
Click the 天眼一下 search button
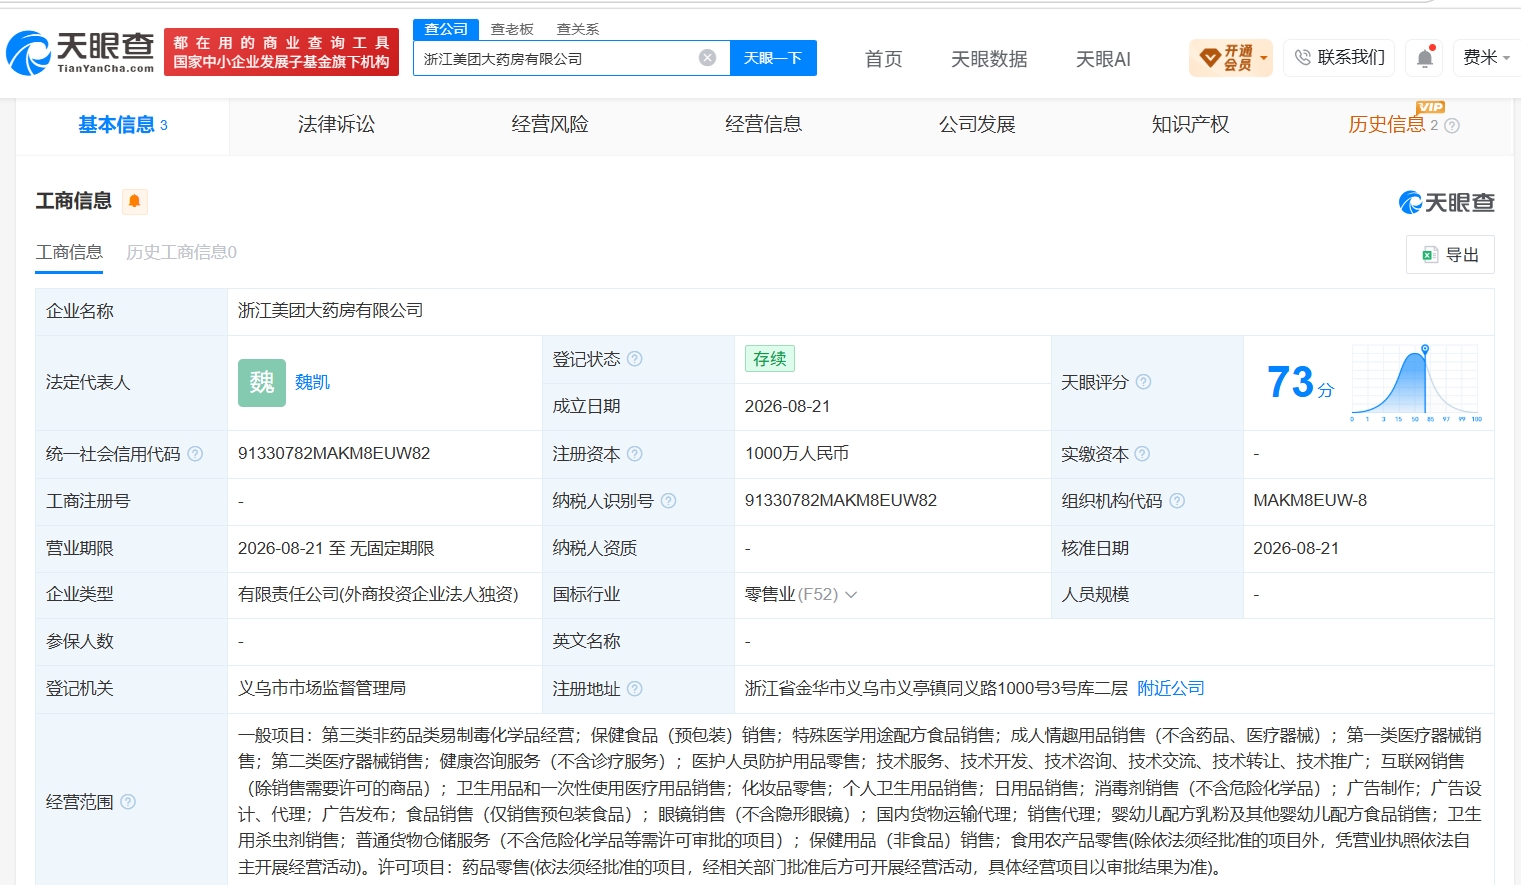tap(773, 58)
